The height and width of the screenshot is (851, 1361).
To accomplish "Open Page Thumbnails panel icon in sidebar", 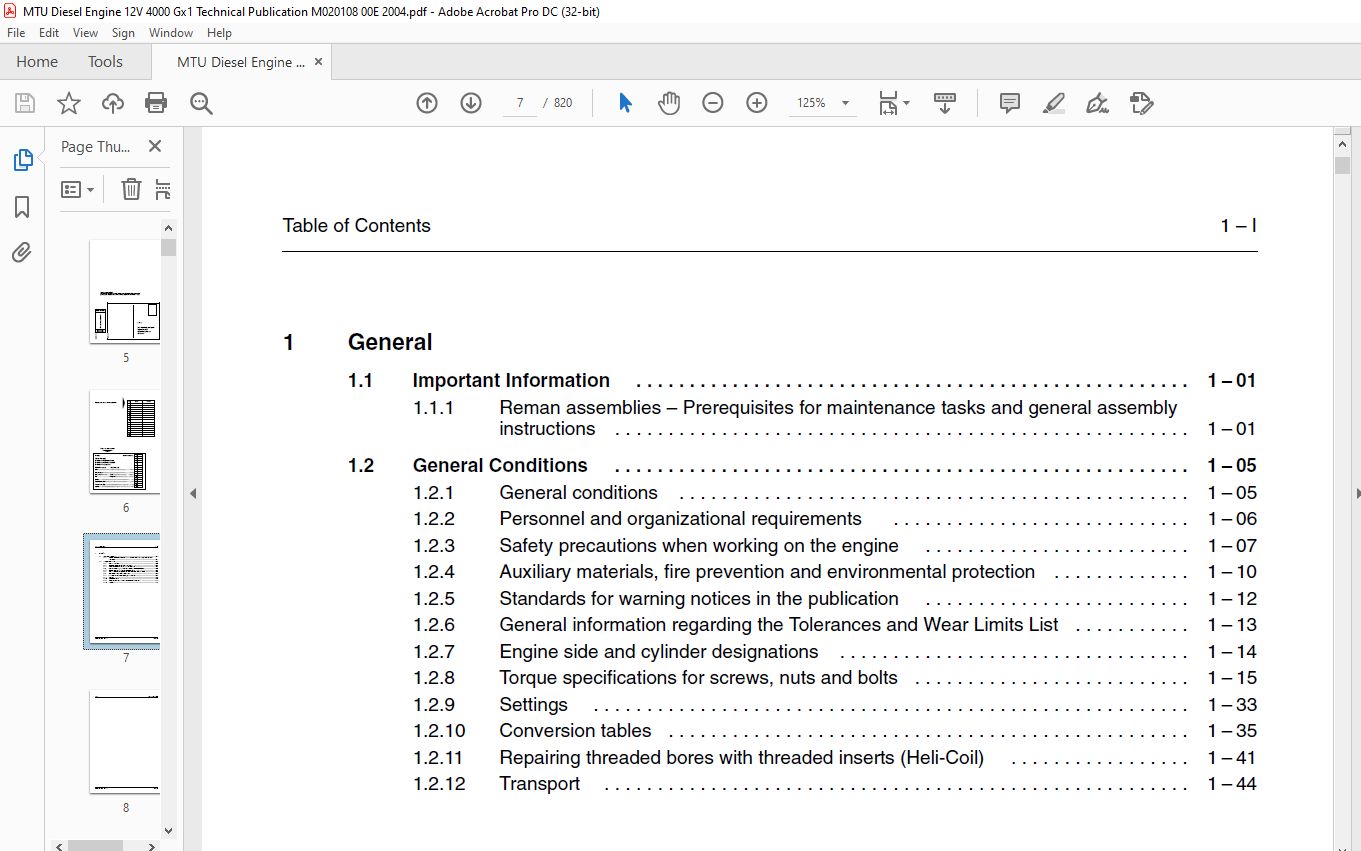I will click(22, 160).
